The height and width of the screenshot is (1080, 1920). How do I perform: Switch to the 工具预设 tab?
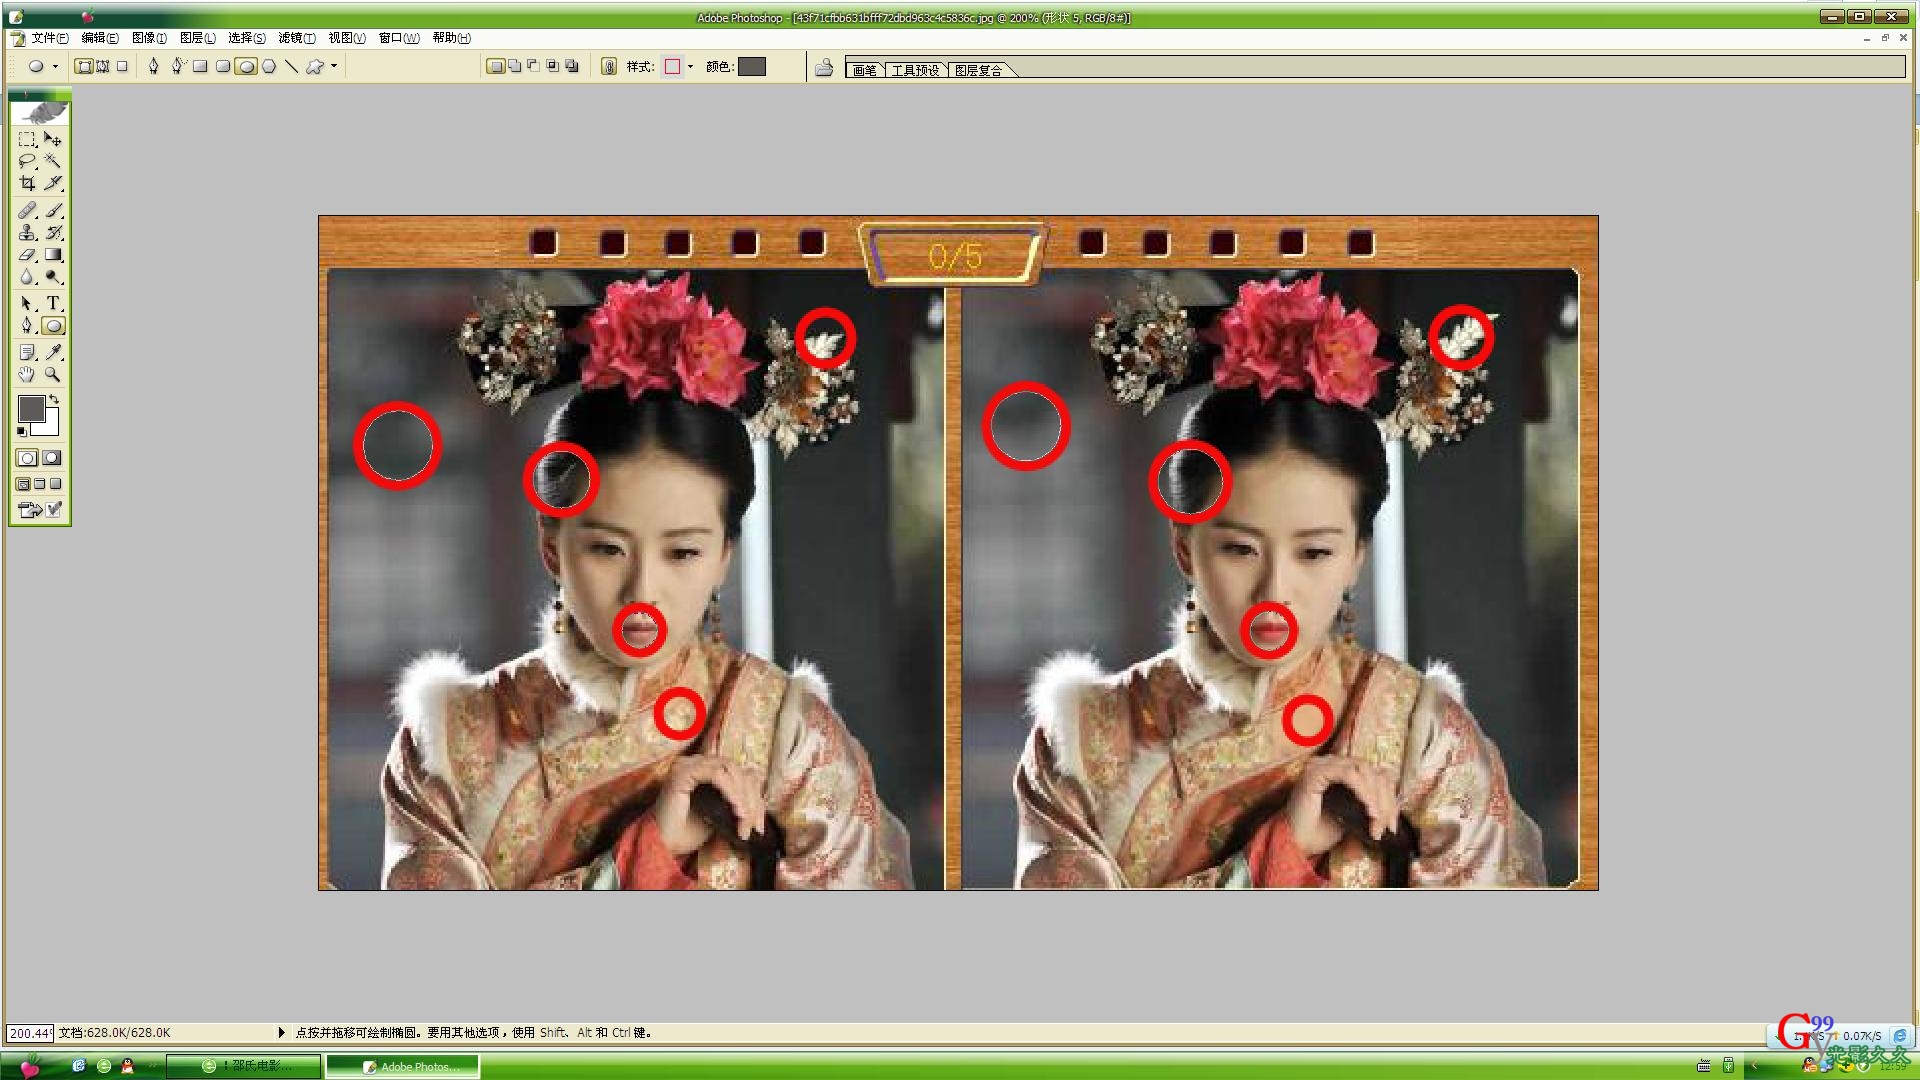pyautogui.click(x=915, y=70)
